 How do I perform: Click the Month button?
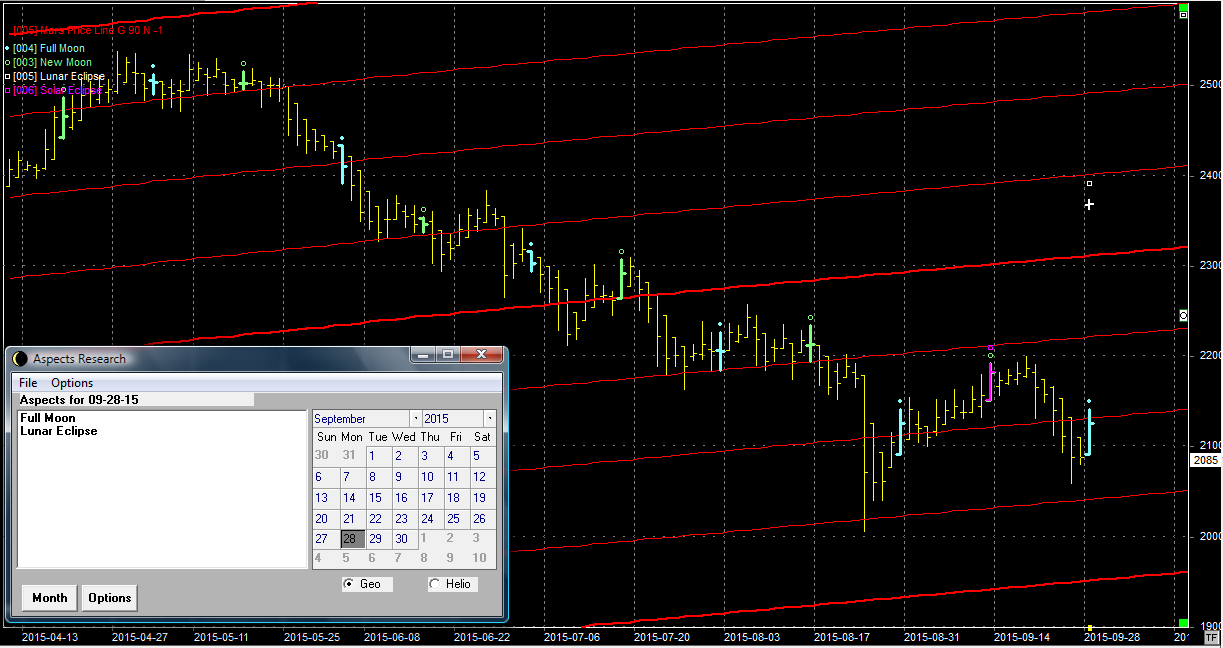50,598
